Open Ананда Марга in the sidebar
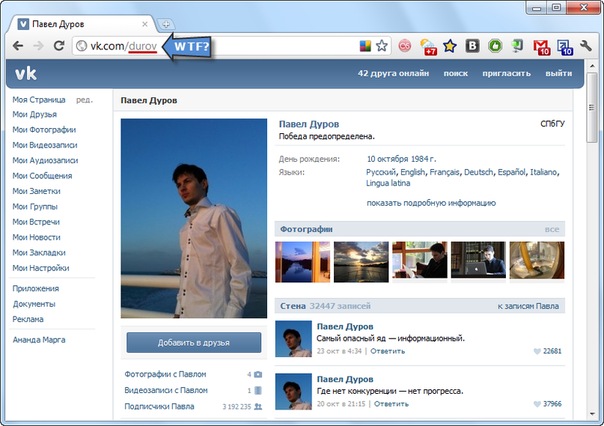This screenshot has width=604, height=426. 39,340
